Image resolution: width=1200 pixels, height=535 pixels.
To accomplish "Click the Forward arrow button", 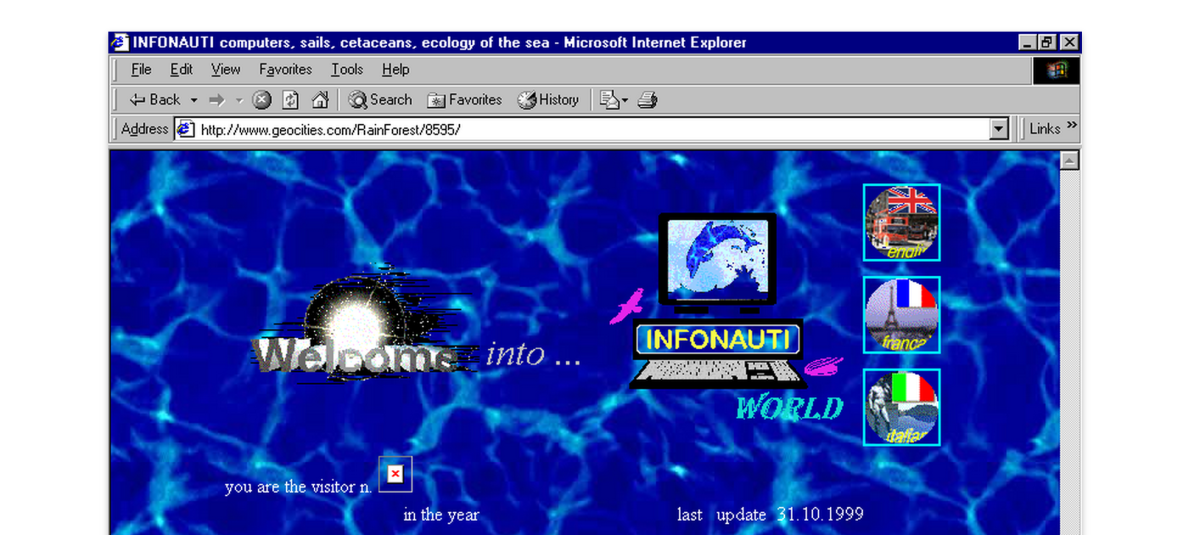I will (217, 100).
